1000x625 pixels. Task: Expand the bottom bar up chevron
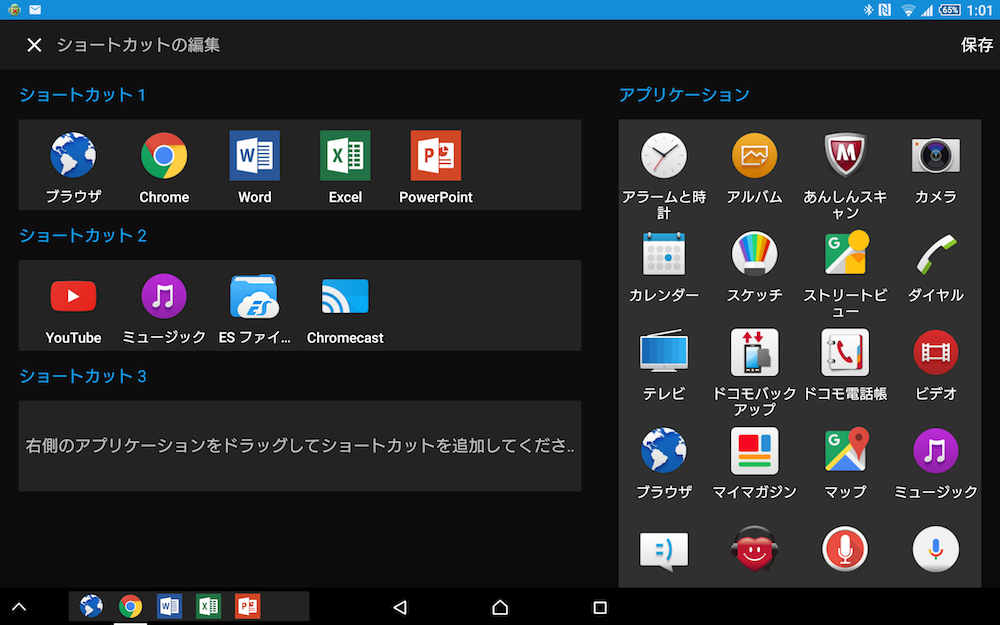click(x=19, y=607)
